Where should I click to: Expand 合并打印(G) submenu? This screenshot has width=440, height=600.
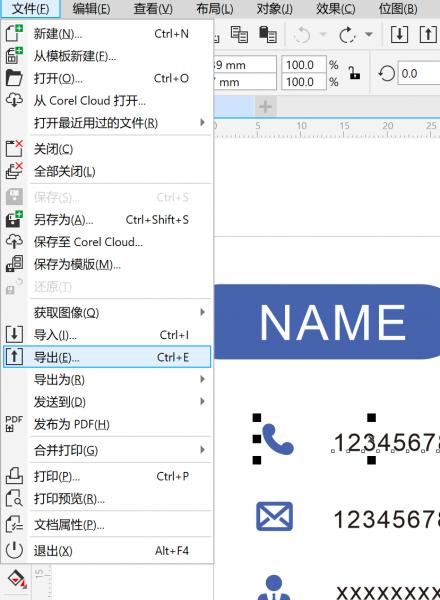click(x=107, y=450)
